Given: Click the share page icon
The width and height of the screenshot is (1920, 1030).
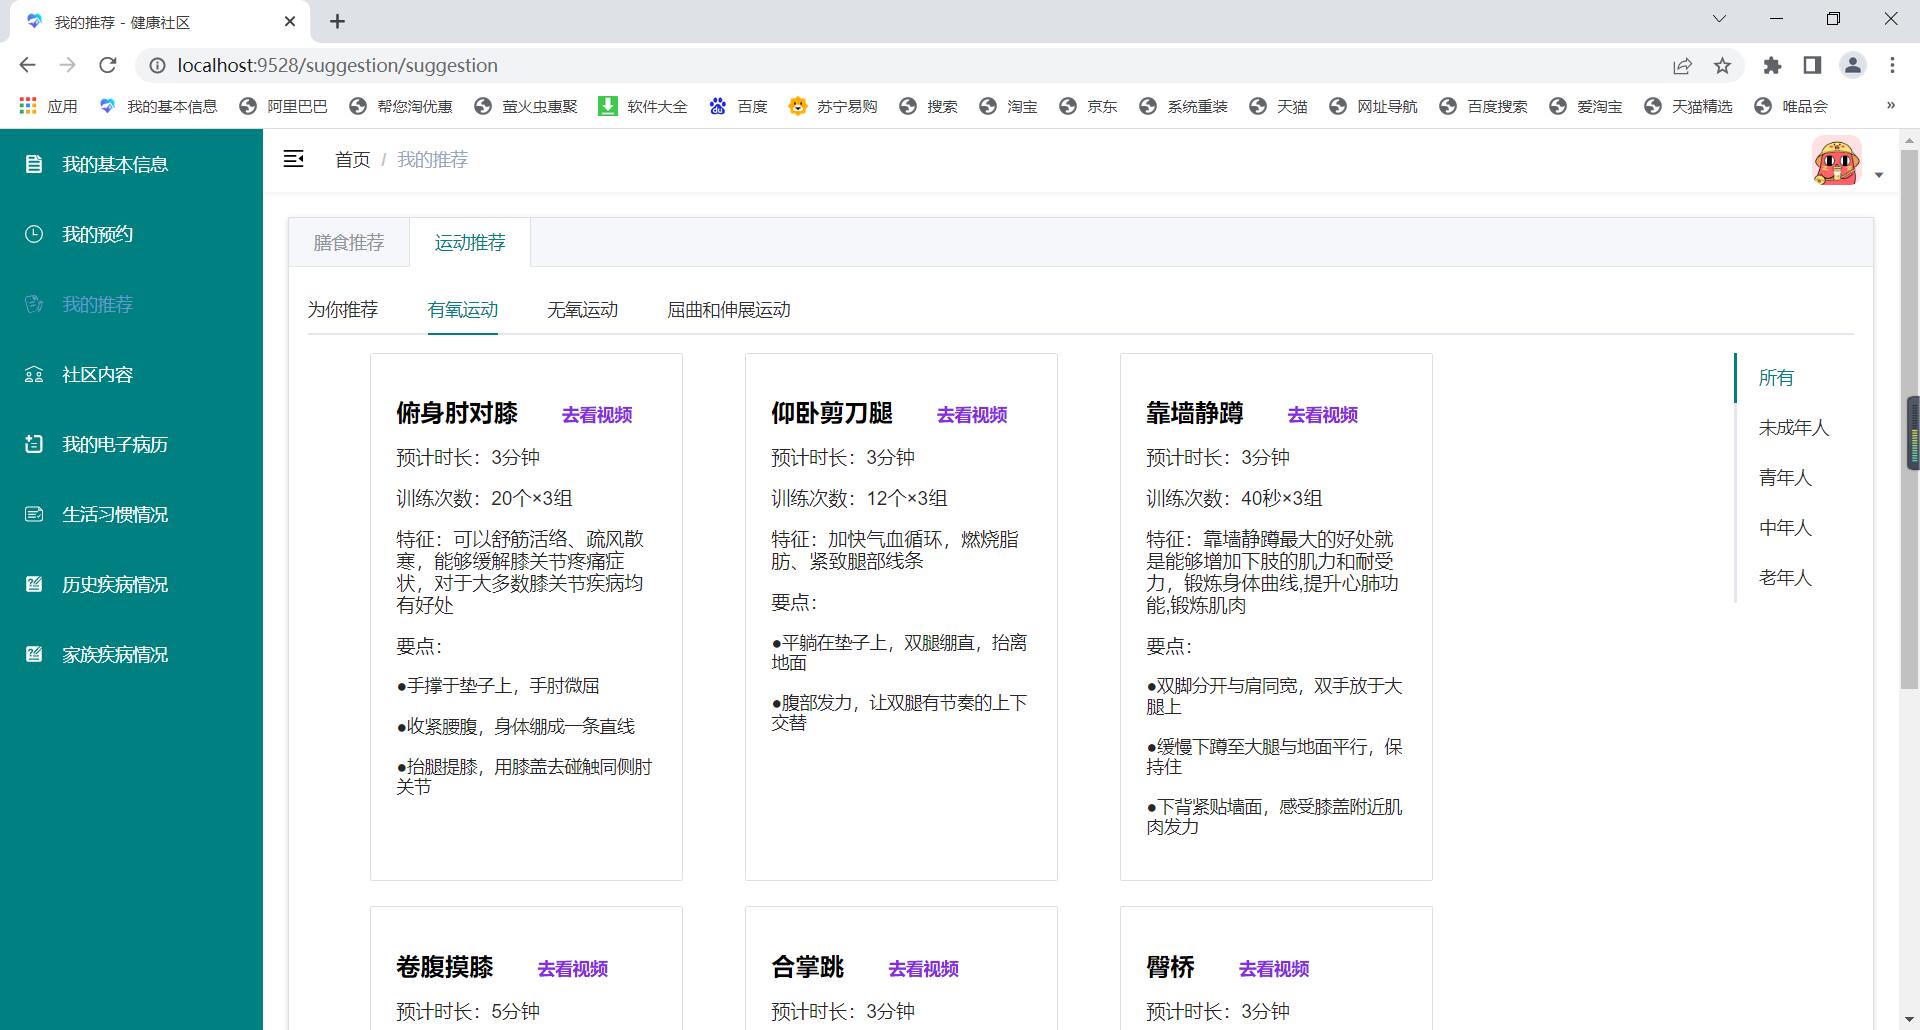Looking at the screenshot, I should tap(1682, 65).
